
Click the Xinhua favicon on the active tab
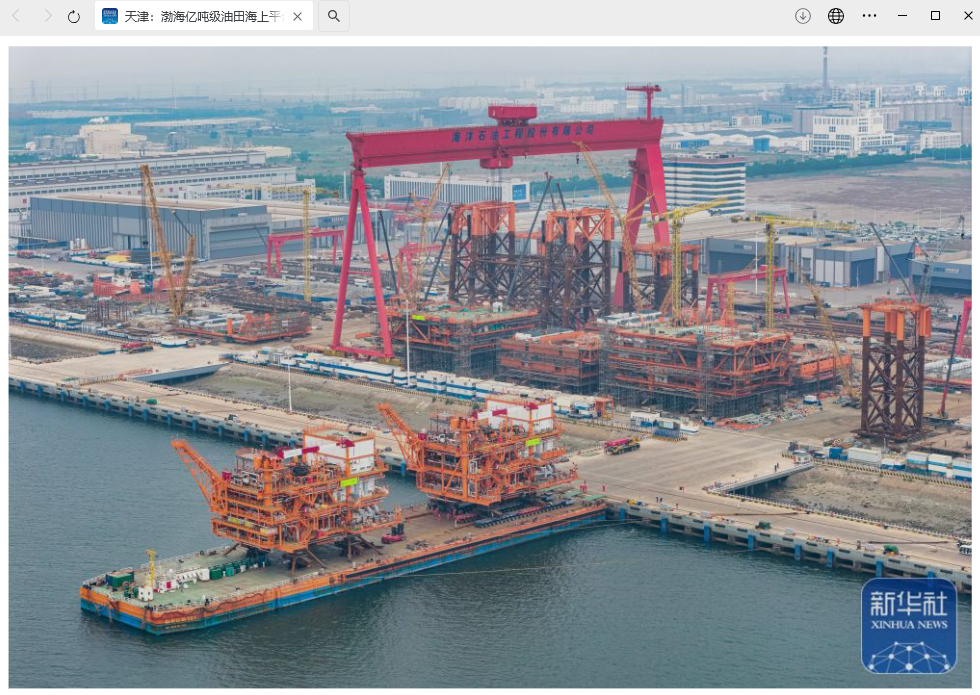click(110, 16)
